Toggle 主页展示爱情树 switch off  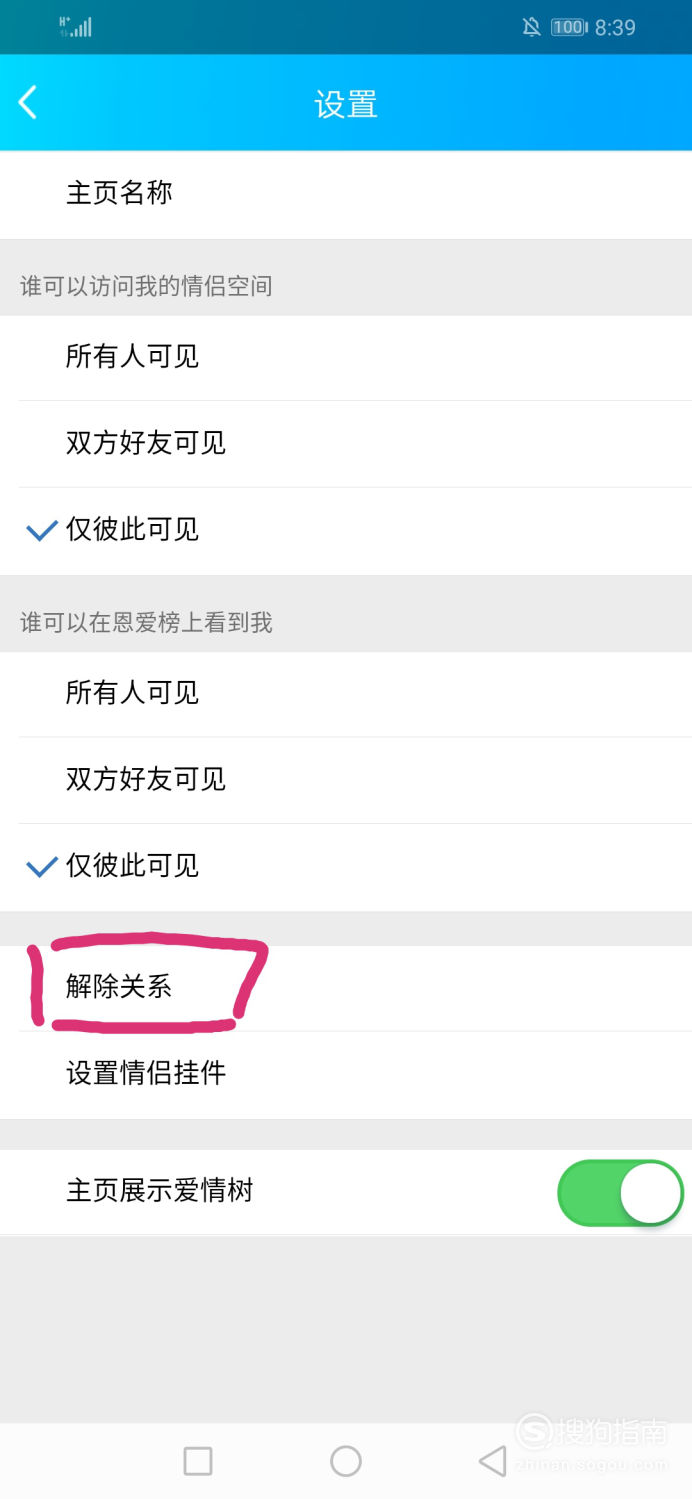click(x=620, y=1192)
